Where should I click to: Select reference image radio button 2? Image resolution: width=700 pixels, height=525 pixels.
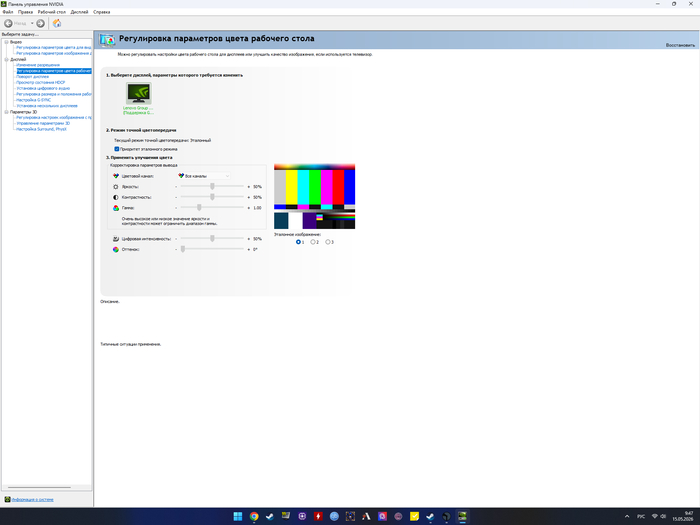pos(313,242)
